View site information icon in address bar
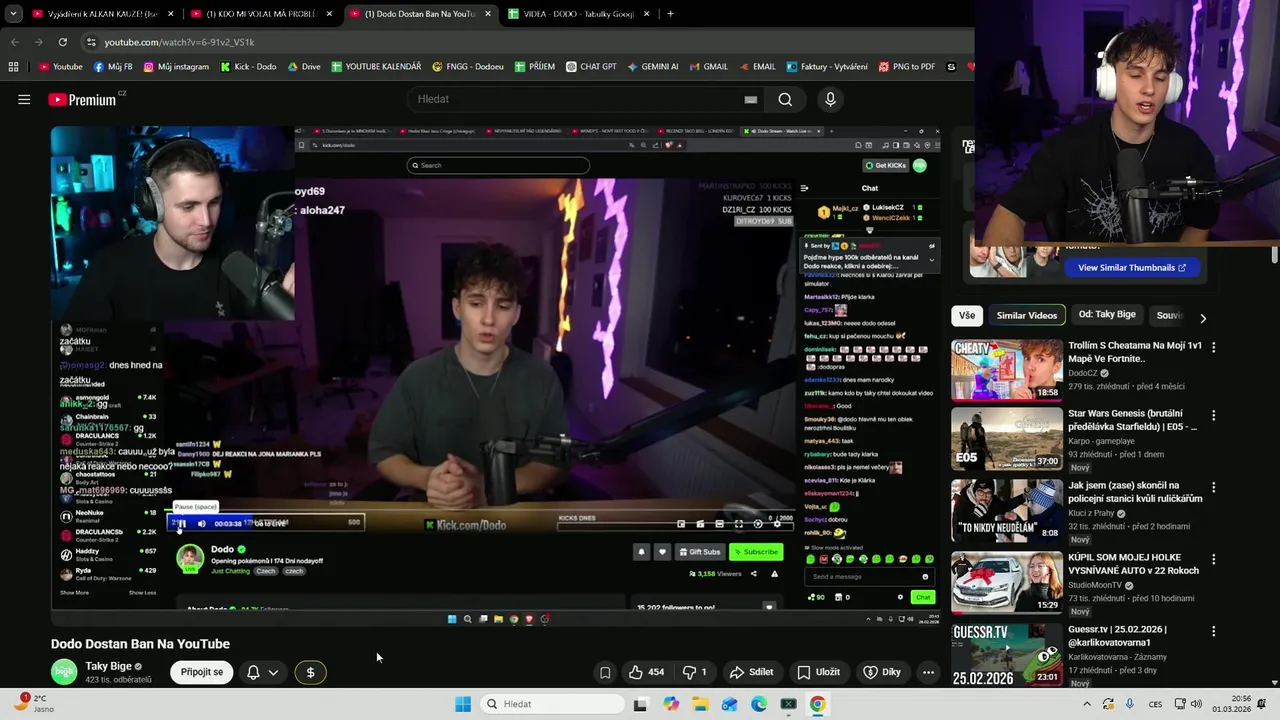This screenshot has width=1280, height=720. 91,42
